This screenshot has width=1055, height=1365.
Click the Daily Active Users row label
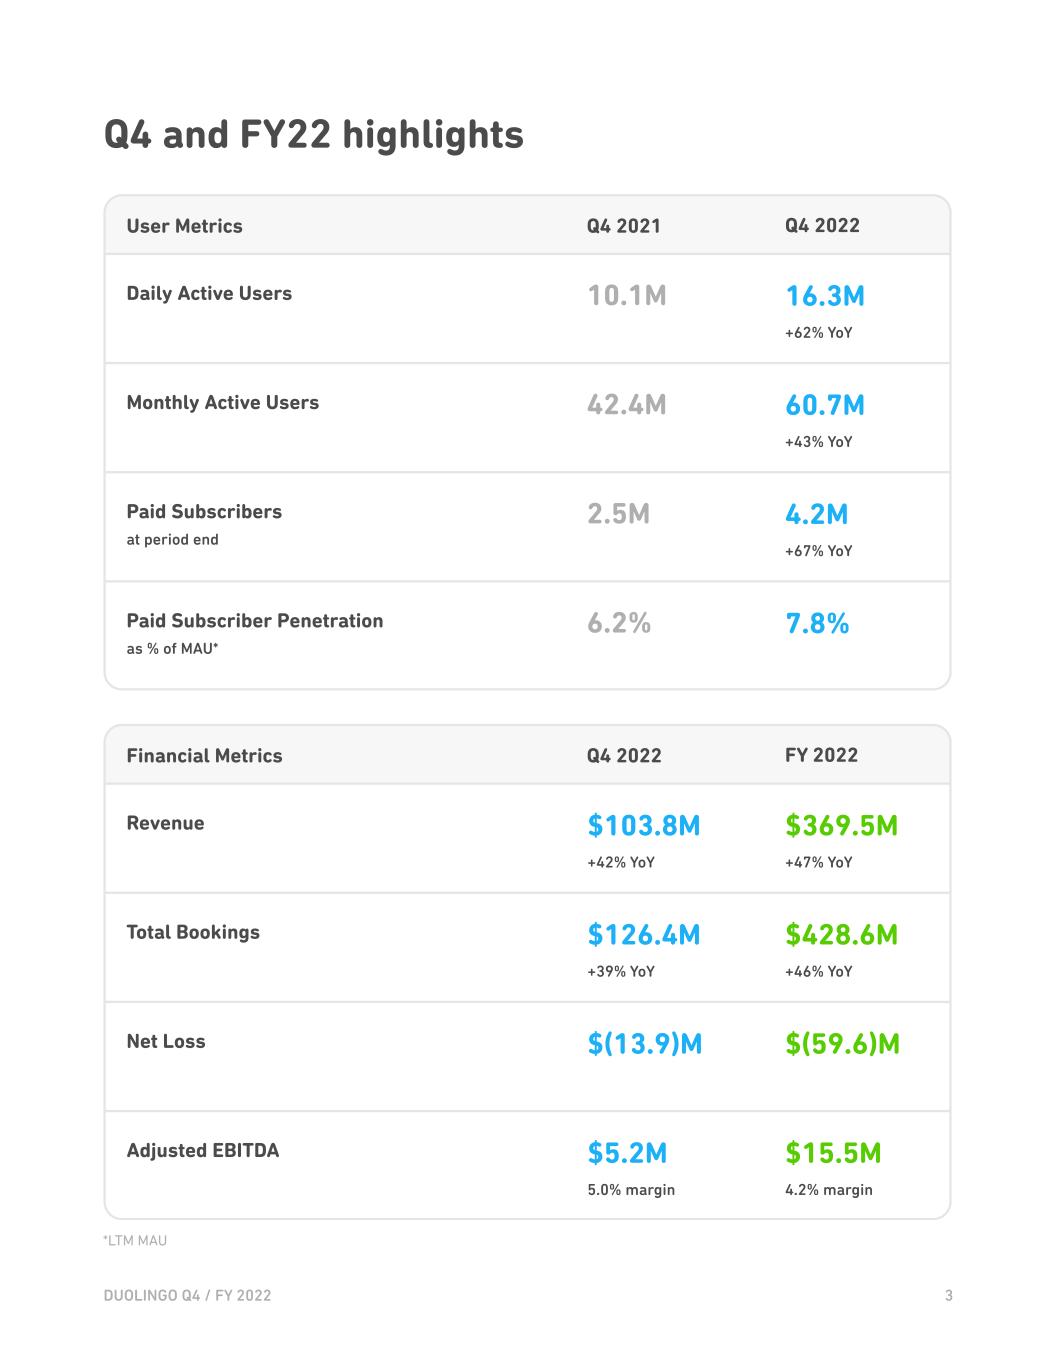click(209, 293)
